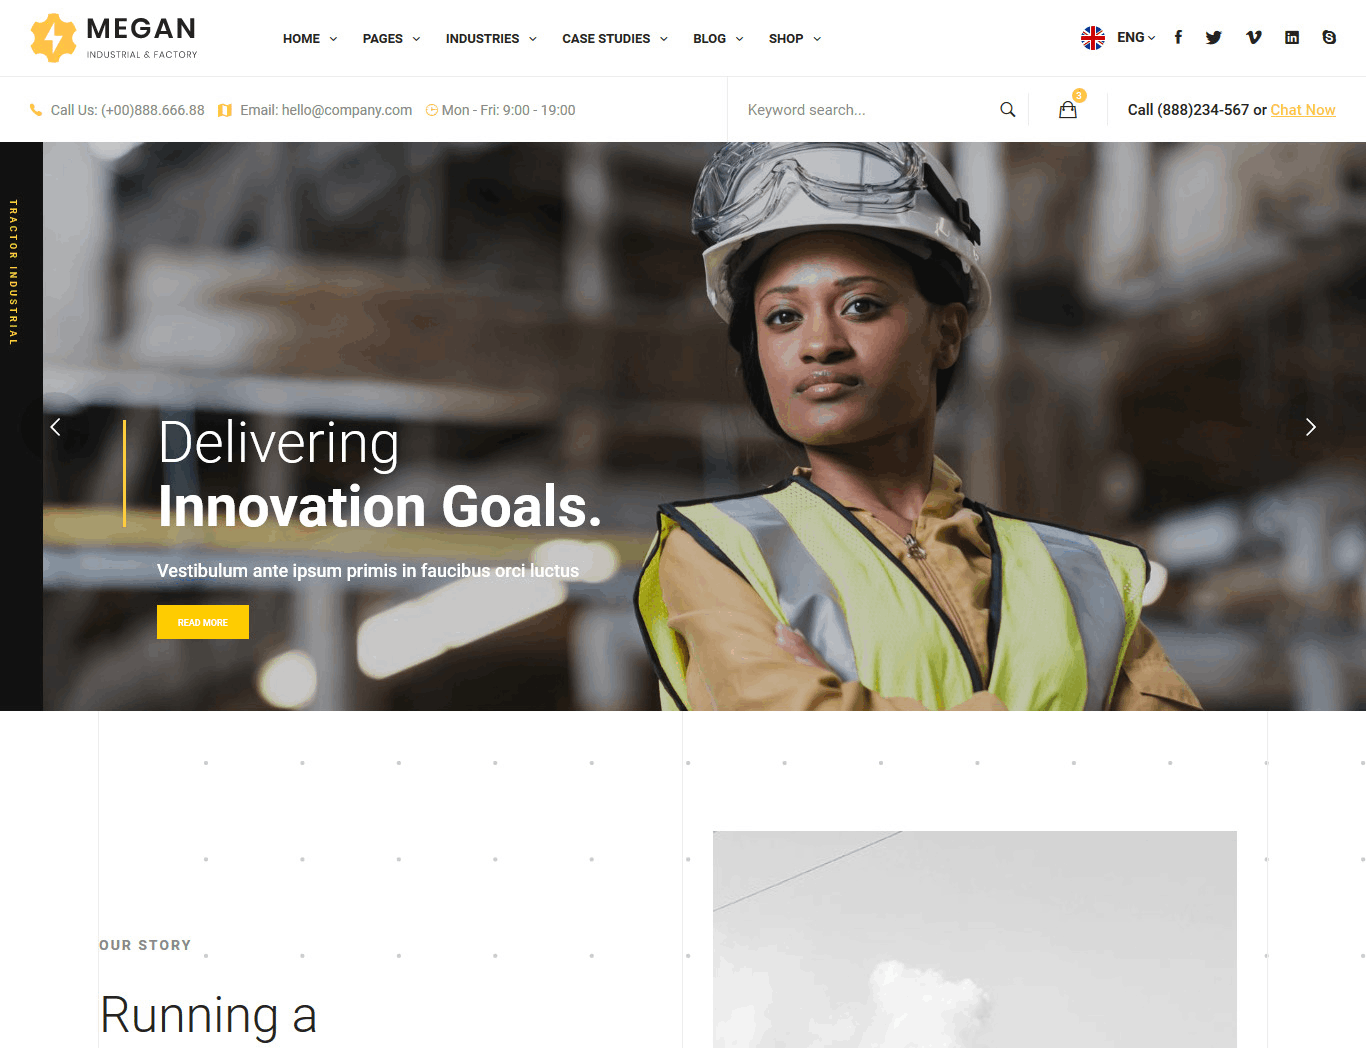Go to the next slide arrow
This screenshot has height=1048, width=1366.
[x=1310, y=427]
